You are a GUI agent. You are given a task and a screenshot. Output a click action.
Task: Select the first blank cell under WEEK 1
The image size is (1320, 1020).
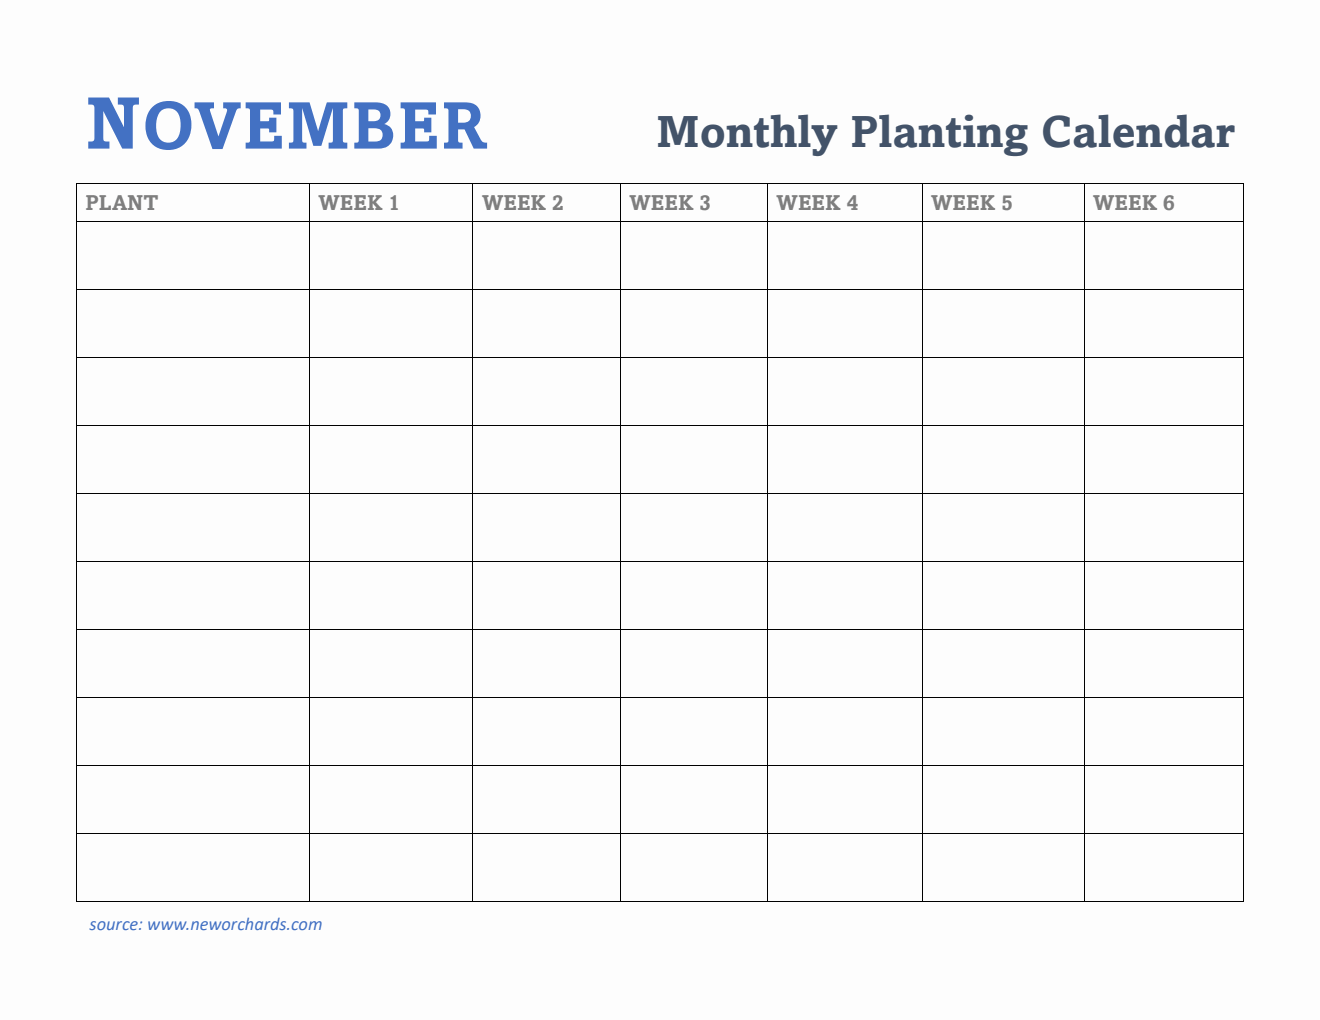pos(391,256)
